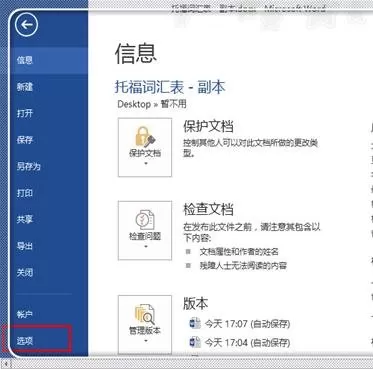Expand the 检查问题 dropdown button
This screenshot has width=373, height=369.
click(145, 230)
